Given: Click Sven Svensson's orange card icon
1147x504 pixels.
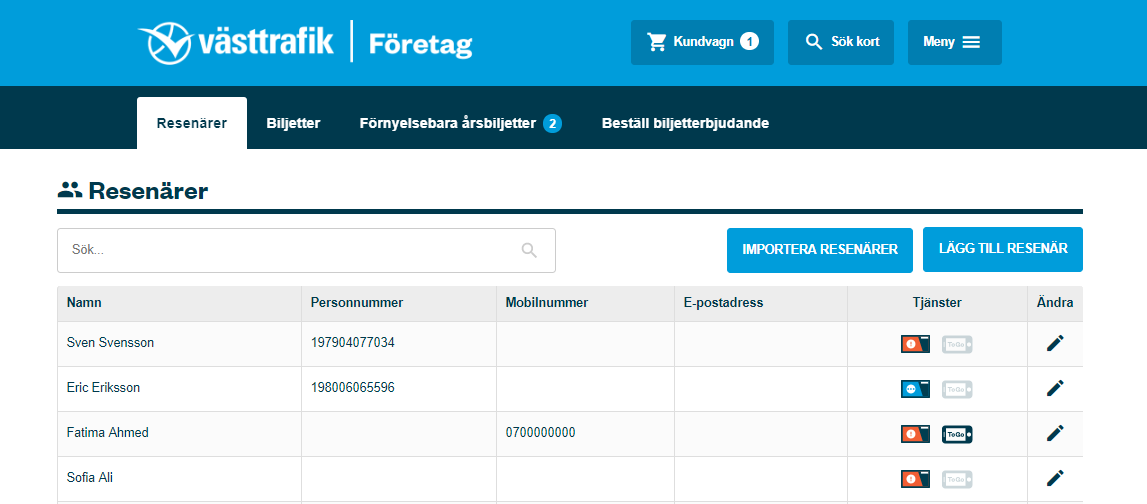Looking at the screenshot, I should pos(915,344).
